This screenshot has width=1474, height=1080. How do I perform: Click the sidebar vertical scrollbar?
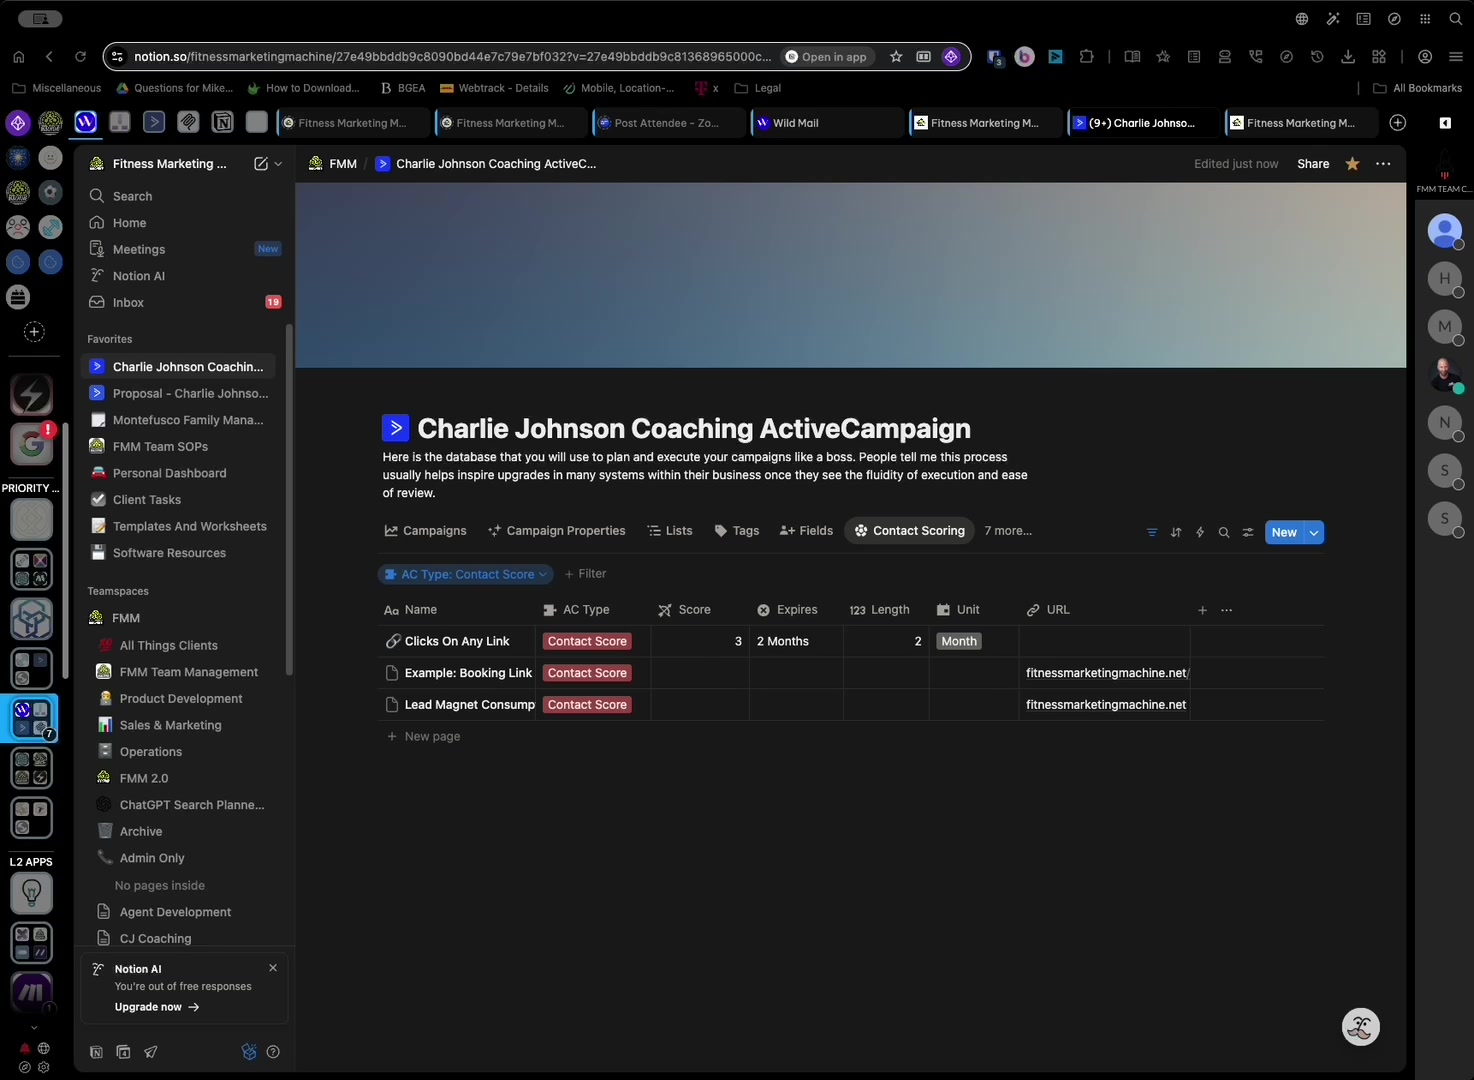tap(289, 498)
